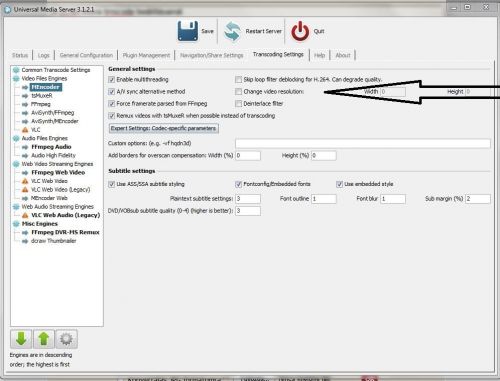Click the Save button label
This screenshot has height=381, width=500.
(x=207, y=31)
